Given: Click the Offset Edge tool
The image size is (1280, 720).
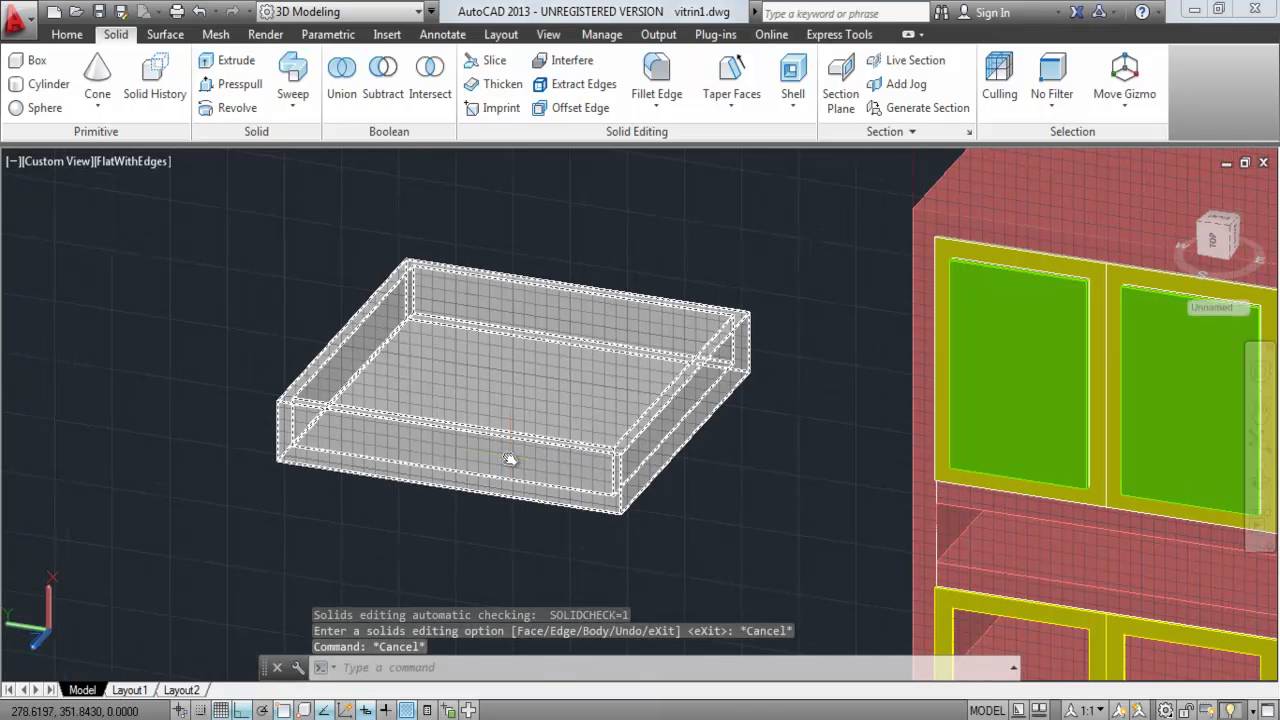Looking at the screenshot, I should pyautogui.click(x=571, y=108).
